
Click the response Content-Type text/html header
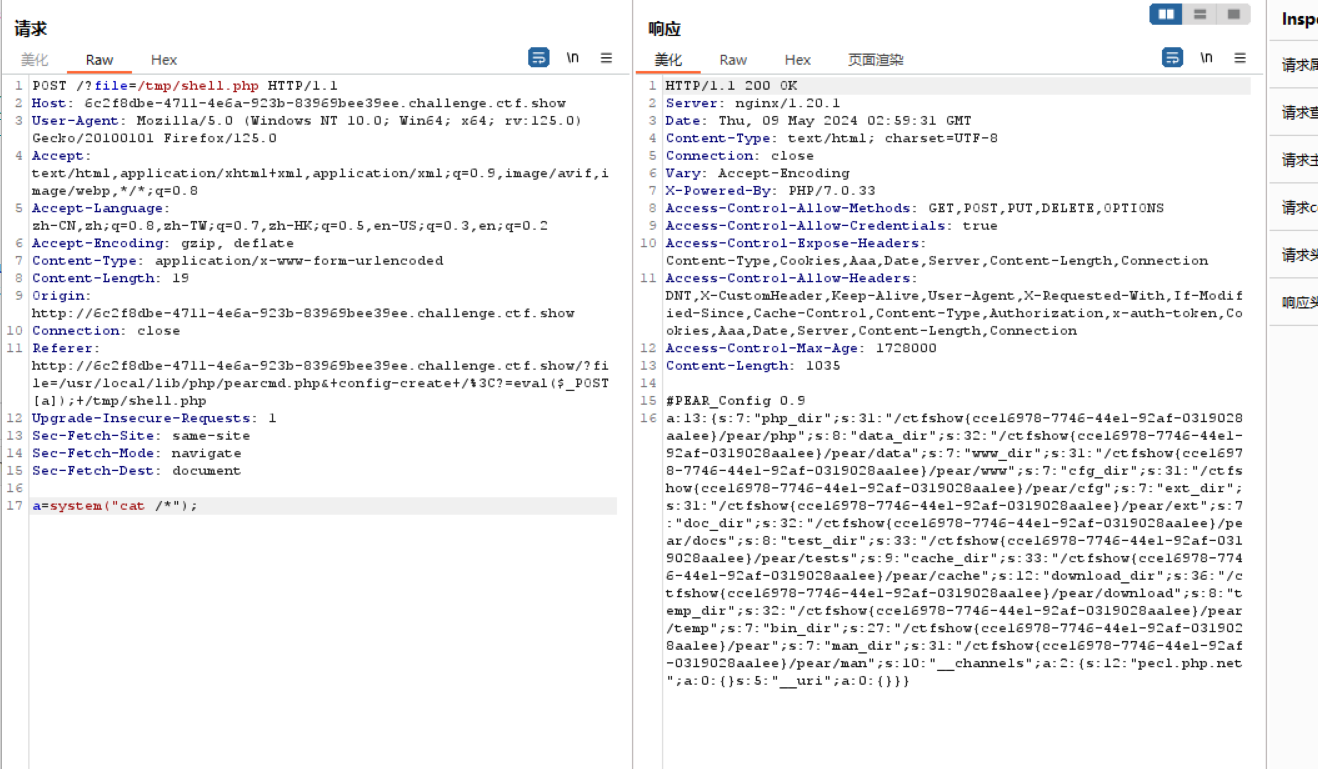[x=832, y=138]
